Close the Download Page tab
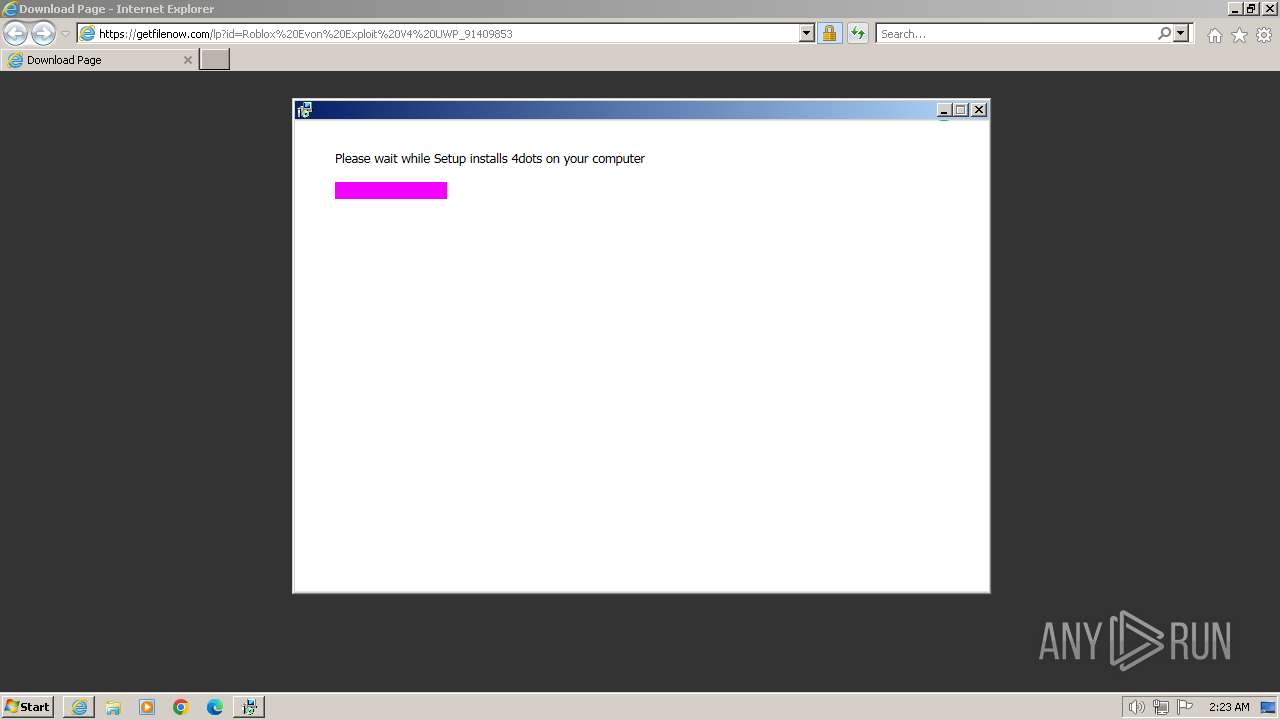1280x720 pixels. click(x=187, y=60)
